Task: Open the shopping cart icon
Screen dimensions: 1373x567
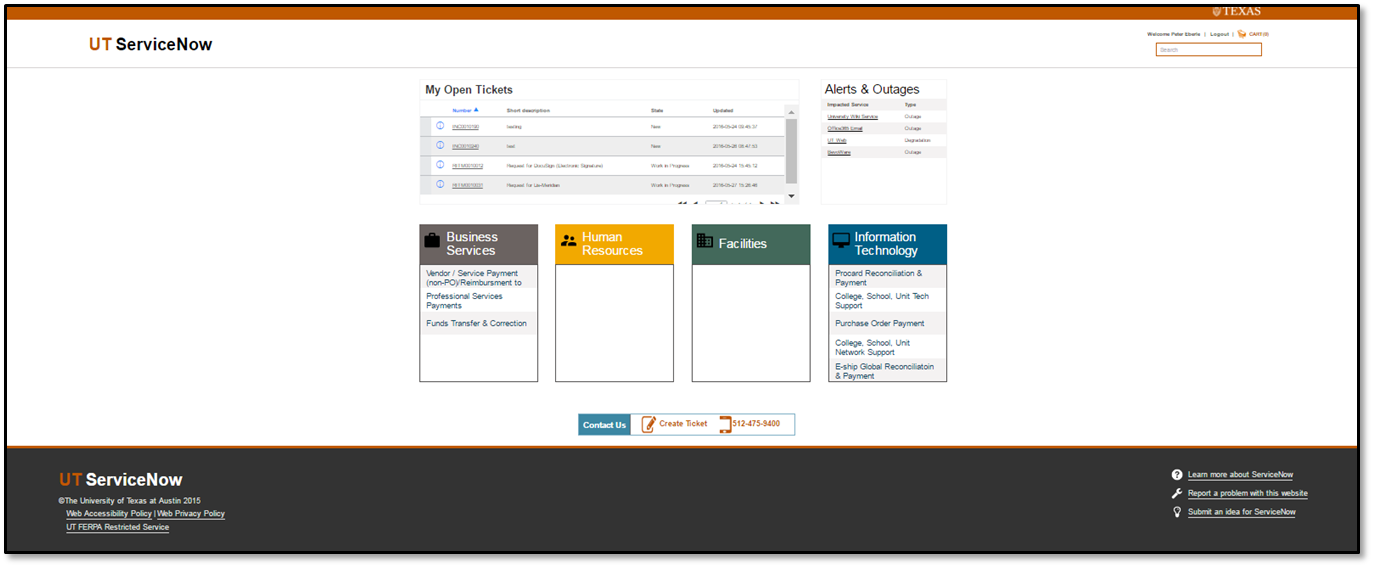Action: [x=1241, y=34]
